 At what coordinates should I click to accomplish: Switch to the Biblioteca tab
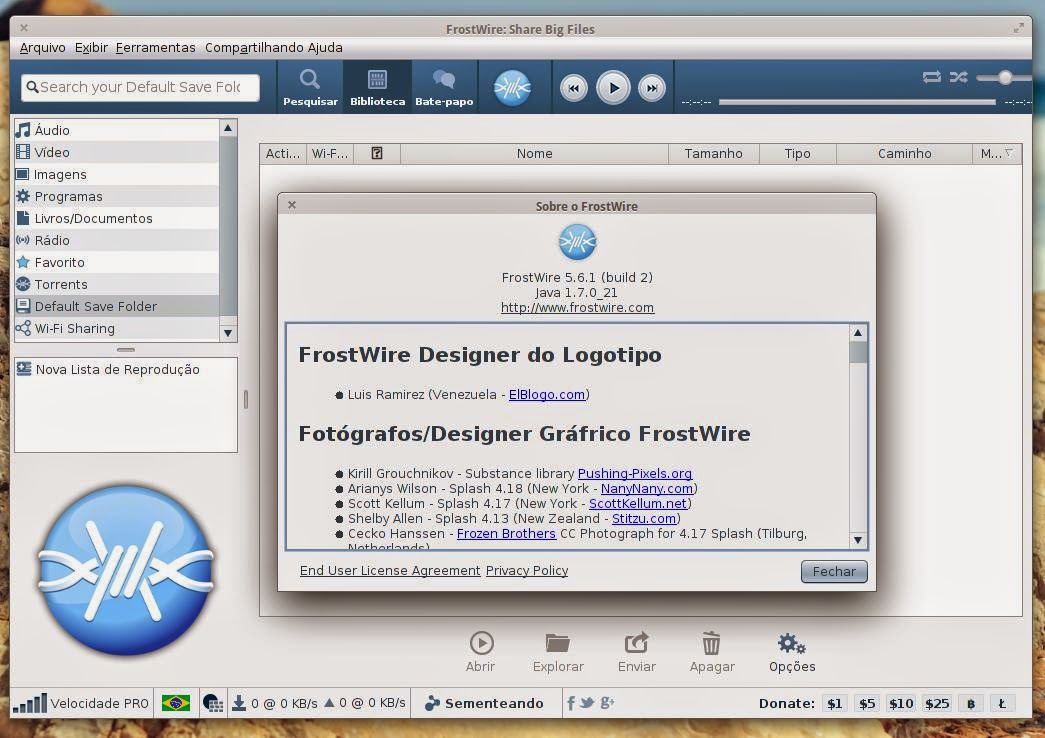[x=377, y=87]
